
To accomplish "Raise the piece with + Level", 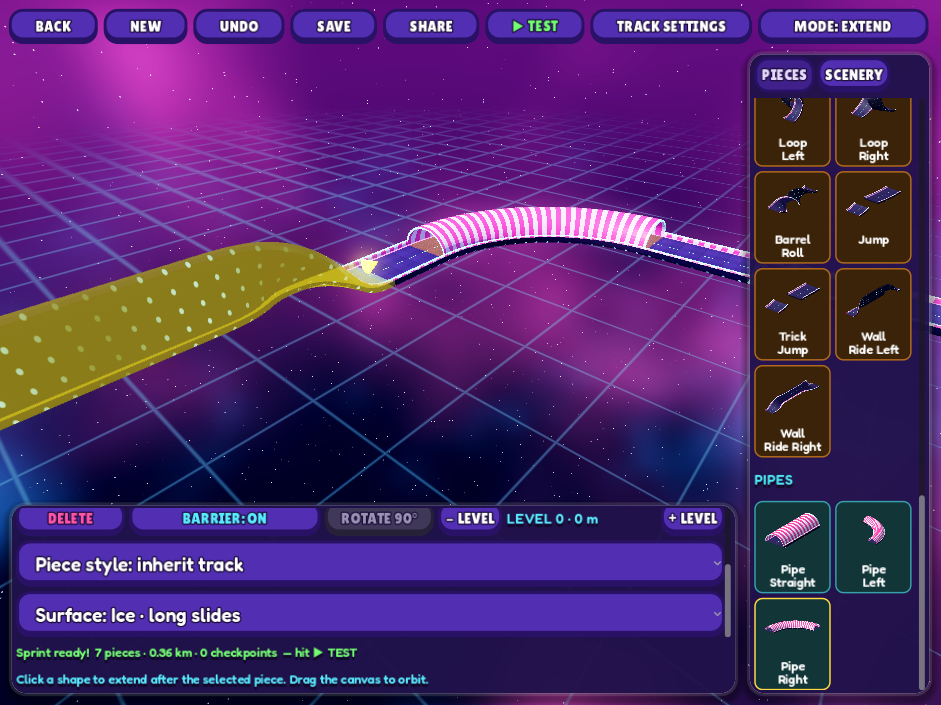I will tap(693, 518).
